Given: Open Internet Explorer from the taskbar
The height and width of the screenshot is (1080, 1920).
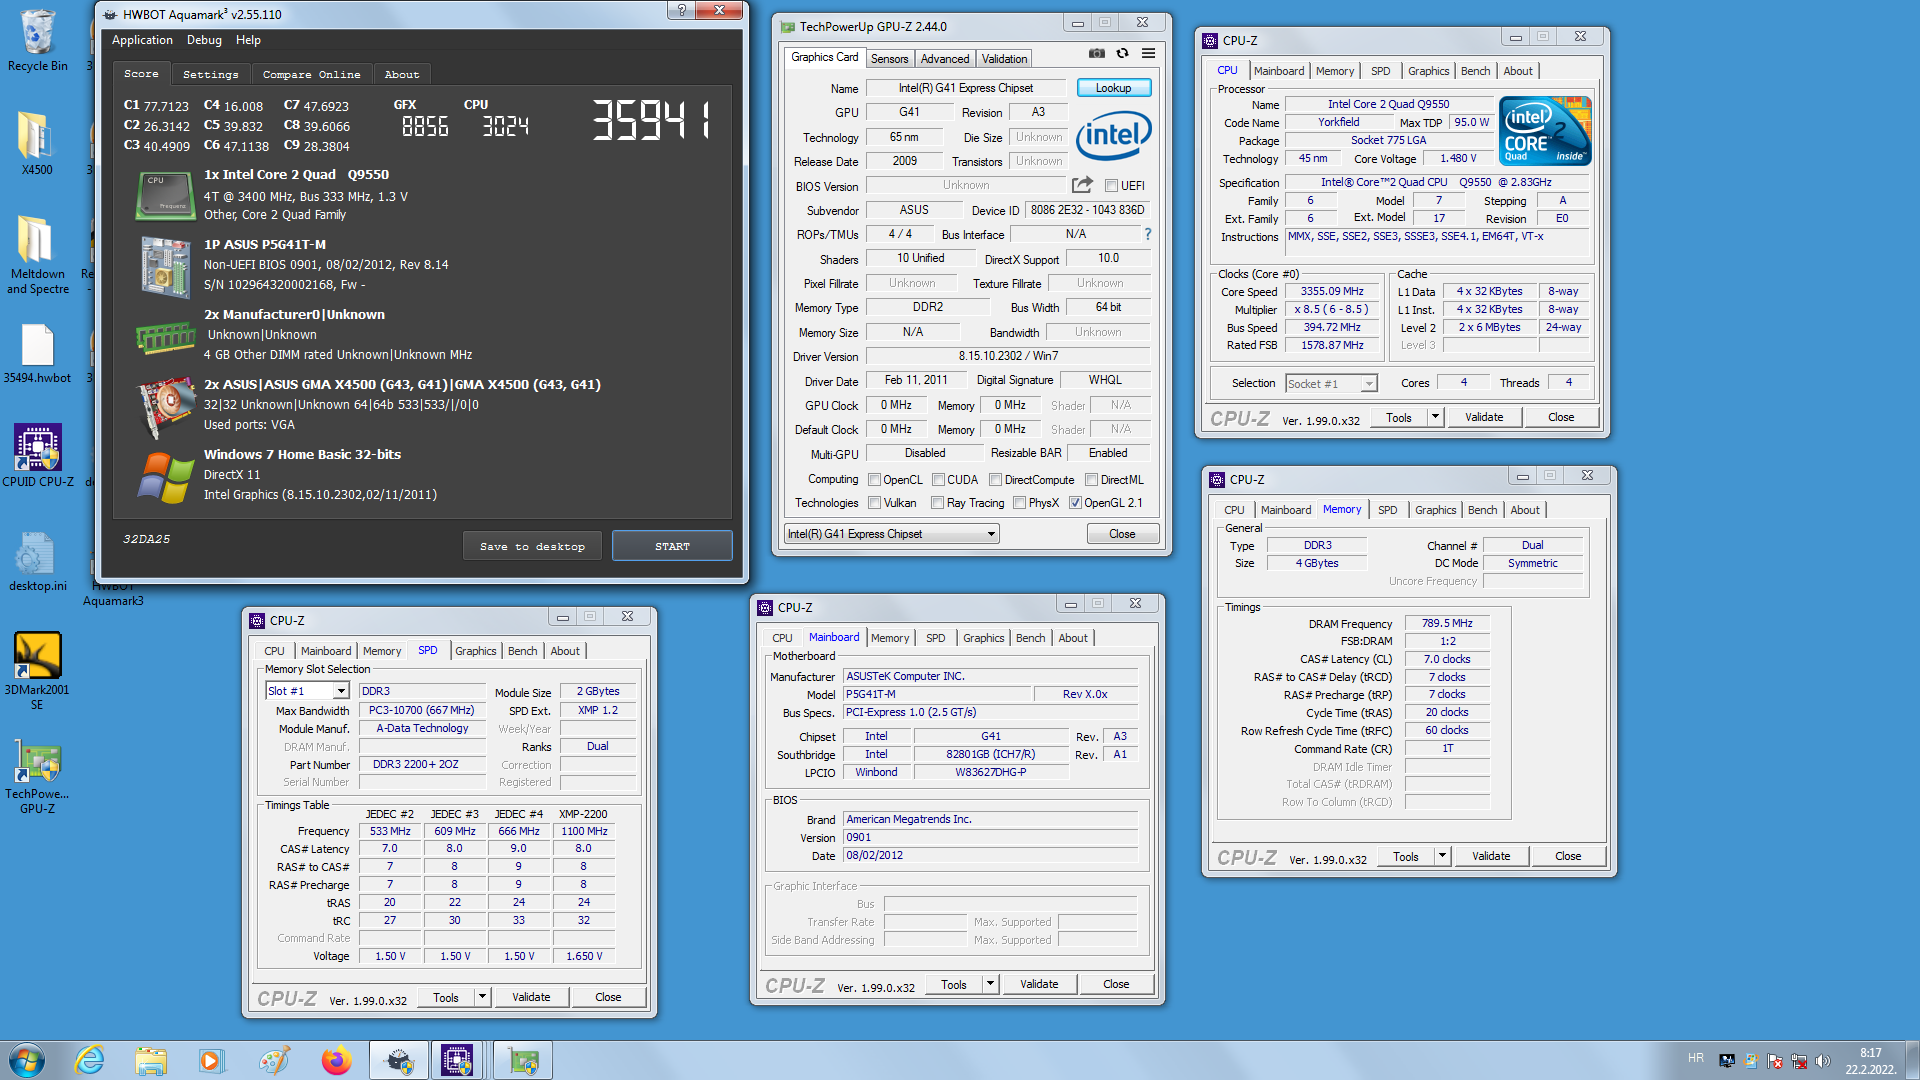Looking at the screenshot, I should [x=89, y=1060].
